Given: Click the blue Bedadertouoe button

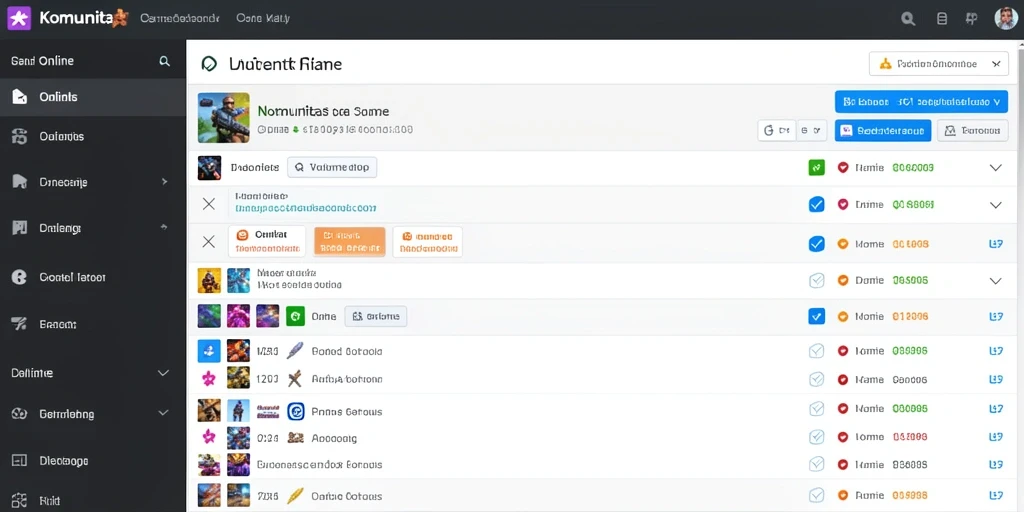Looking at the screenshot, I should click(883, 131).
